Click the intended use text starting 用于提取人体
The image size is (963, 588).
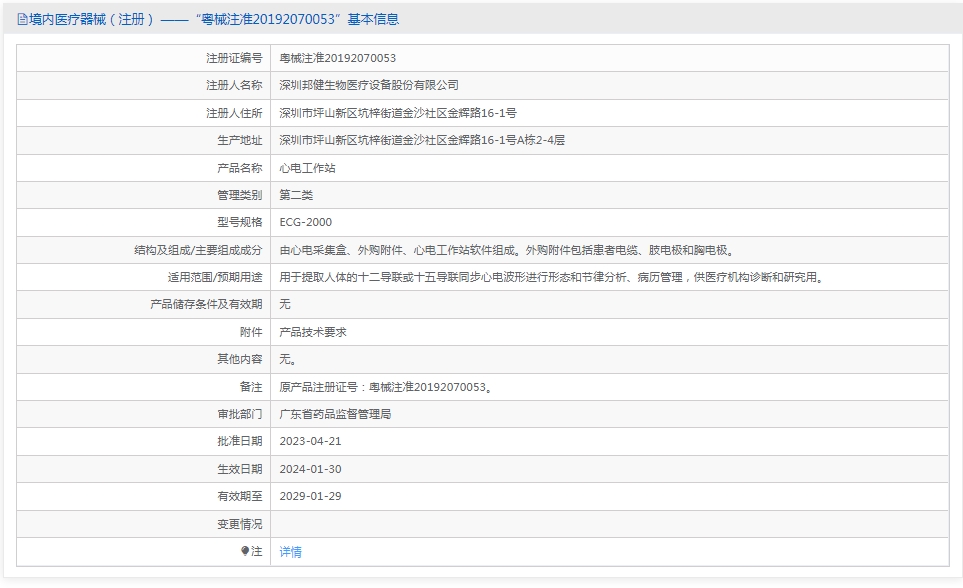tap(552, 277)
